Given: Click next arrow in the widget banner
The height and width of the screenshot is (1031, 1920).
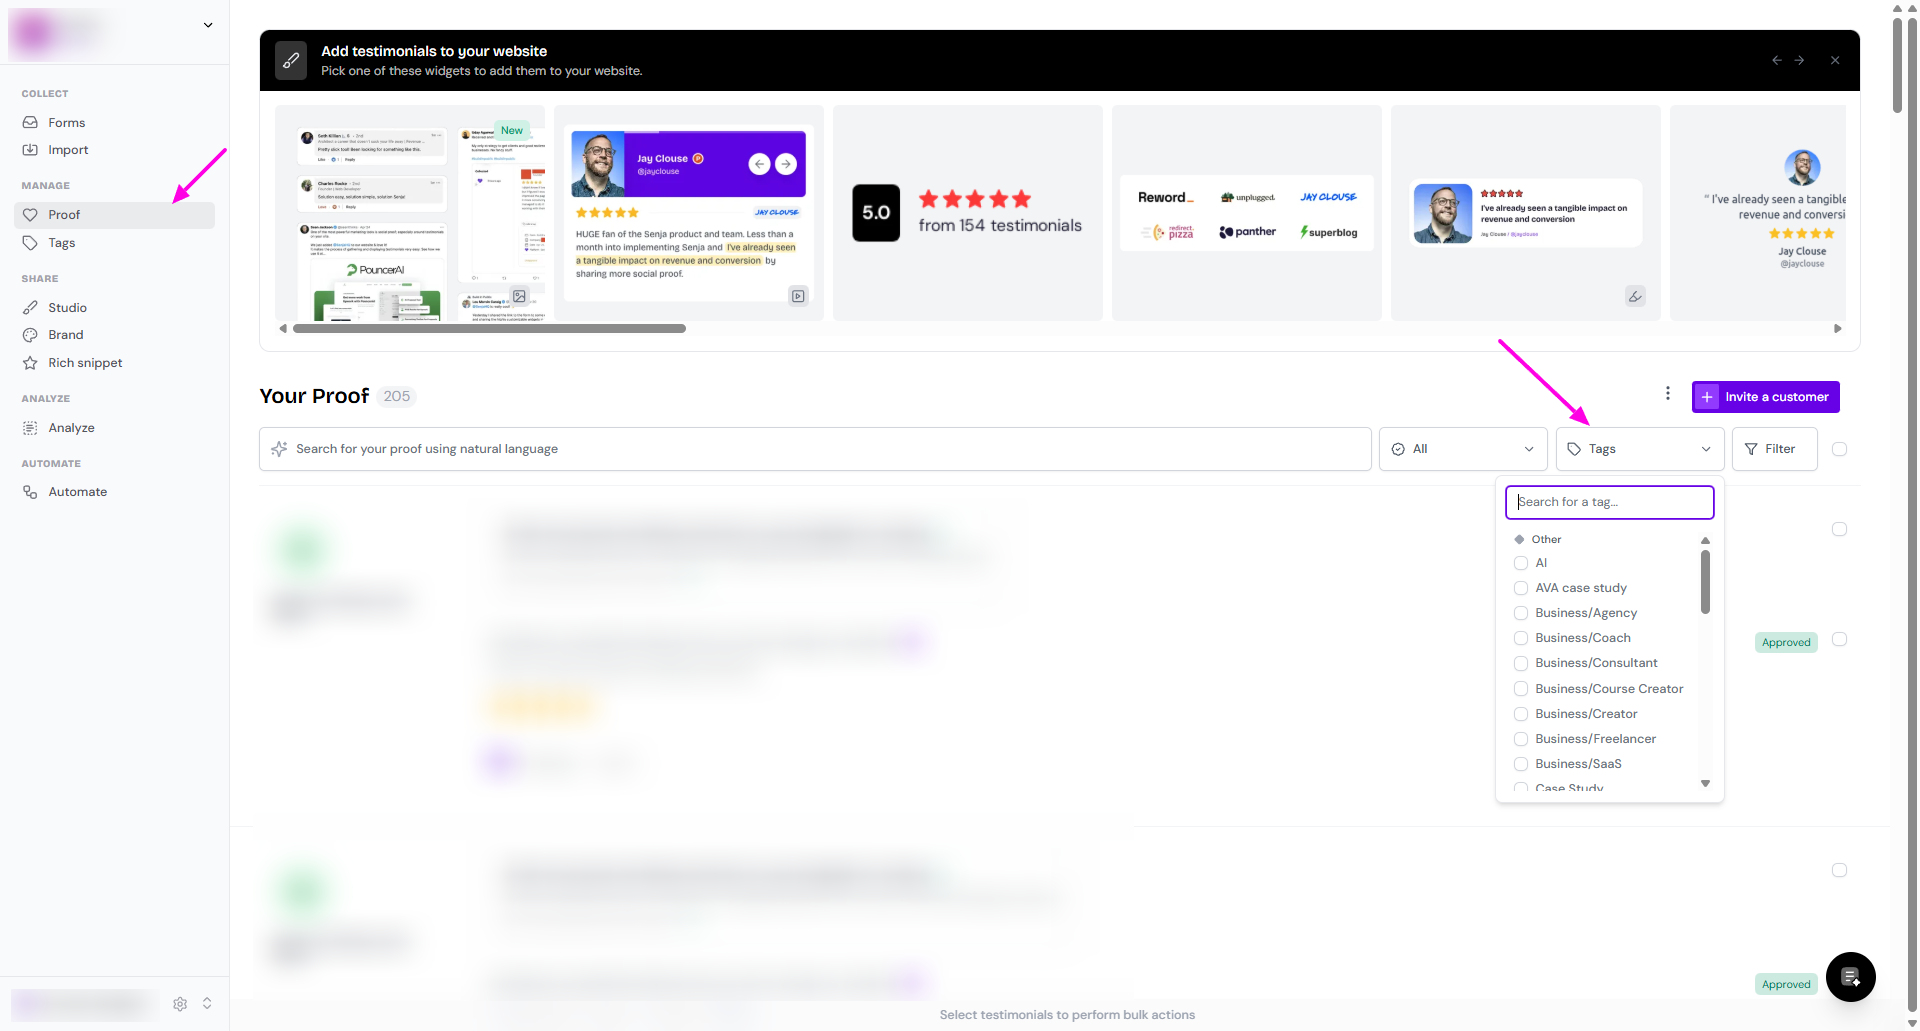Looking at the screenshot, I should pos(1799,61).
